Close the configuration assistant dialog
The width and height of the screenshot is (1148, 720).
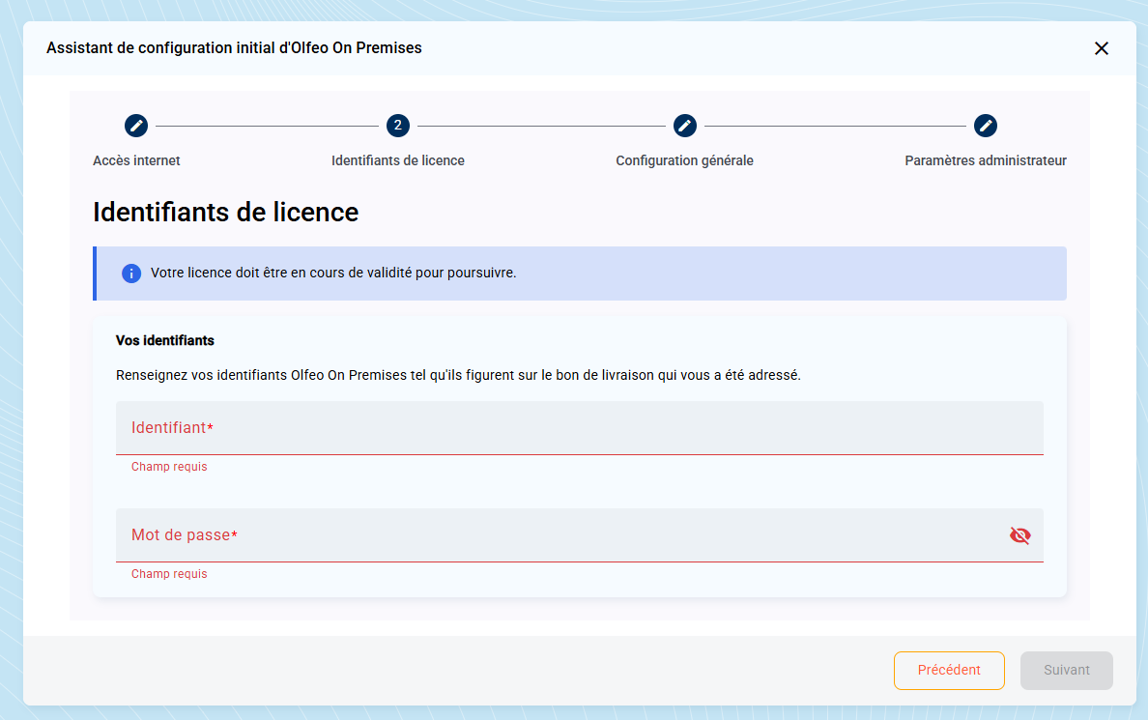1101,48
